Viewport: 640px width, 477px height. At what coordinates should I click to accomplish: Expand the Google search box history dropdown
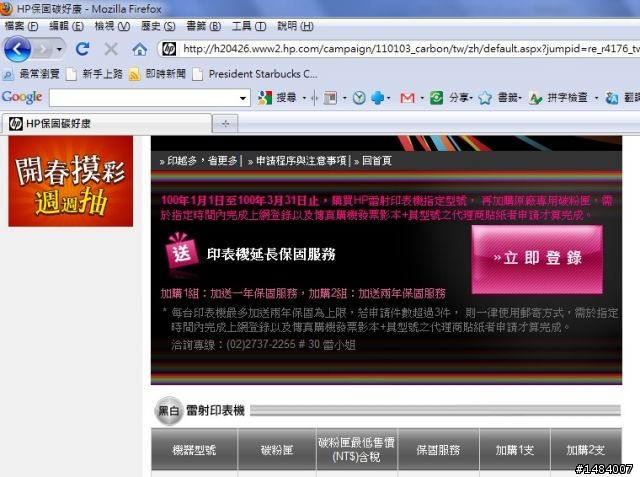click(243, 98)
